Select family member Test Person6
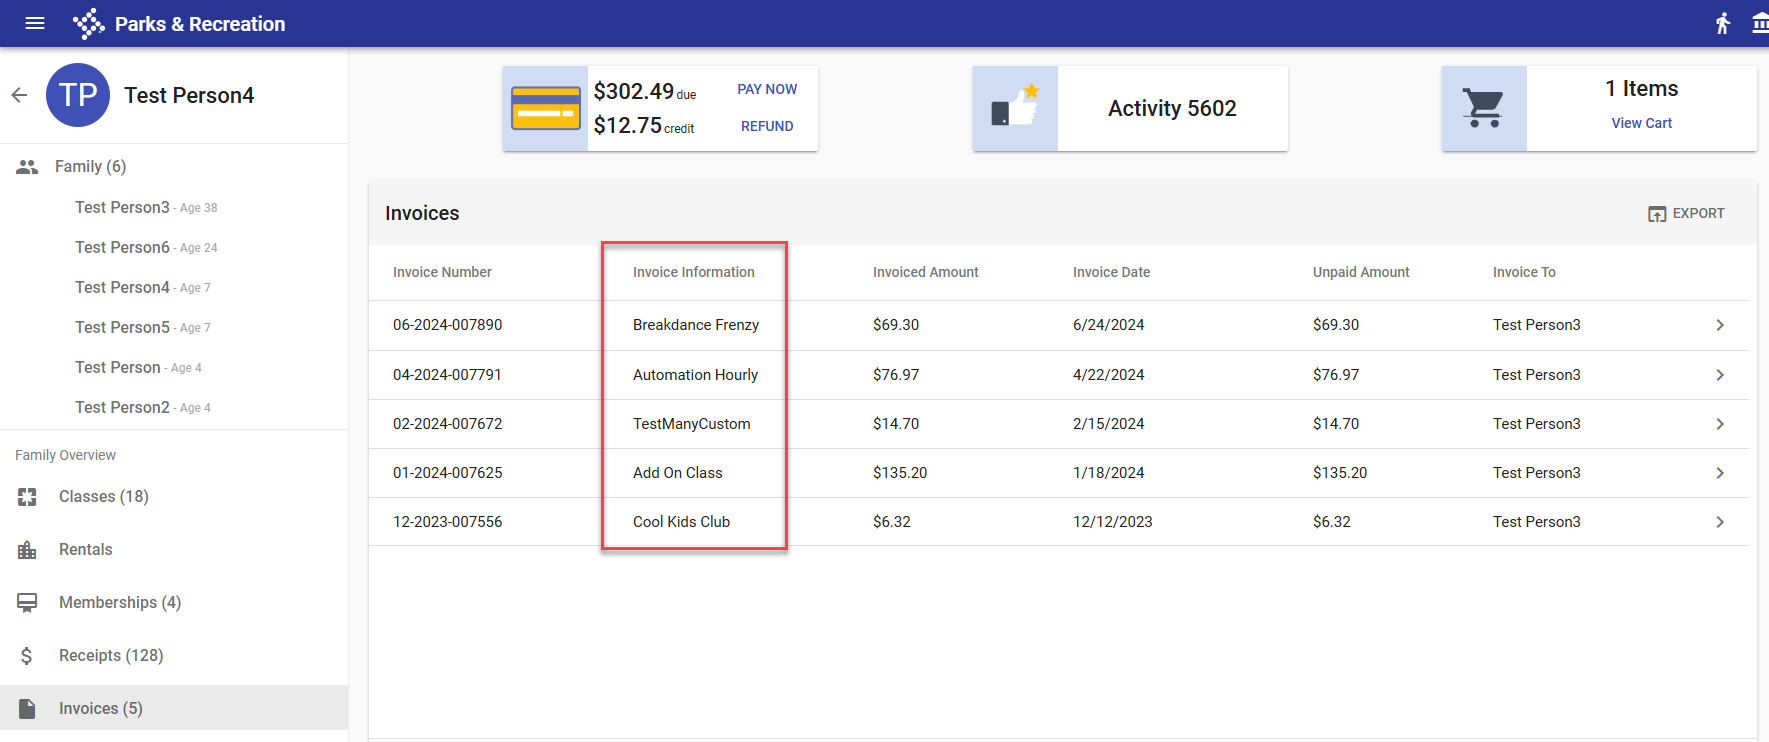 point(122,247)
